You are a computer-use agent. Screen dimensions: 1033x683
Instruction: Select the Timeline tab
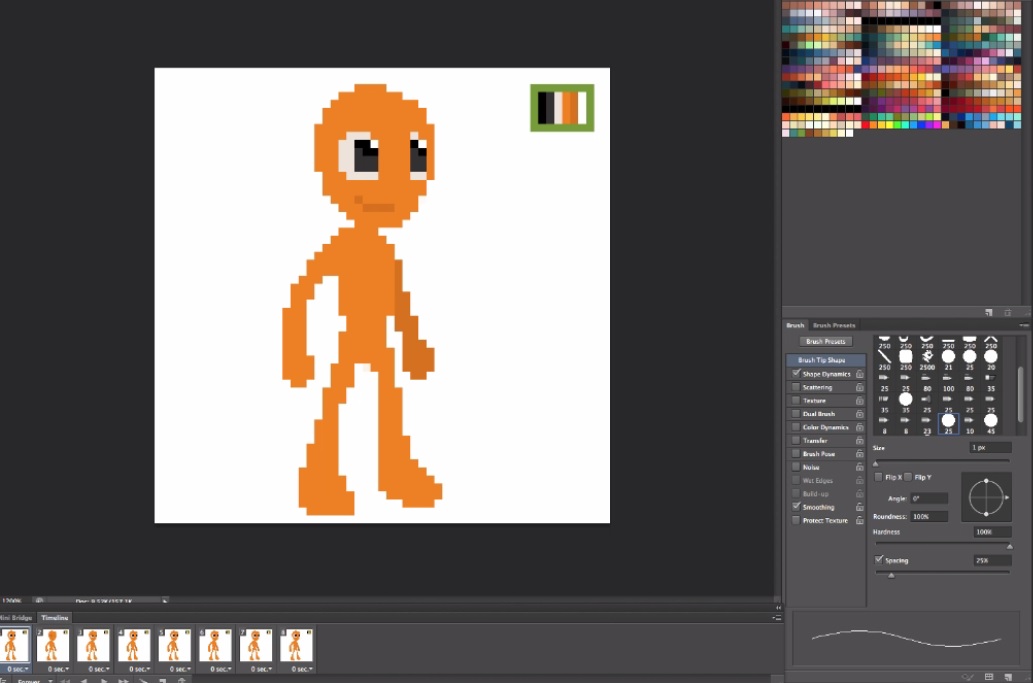pyautogui.click(x=55, y=618)
